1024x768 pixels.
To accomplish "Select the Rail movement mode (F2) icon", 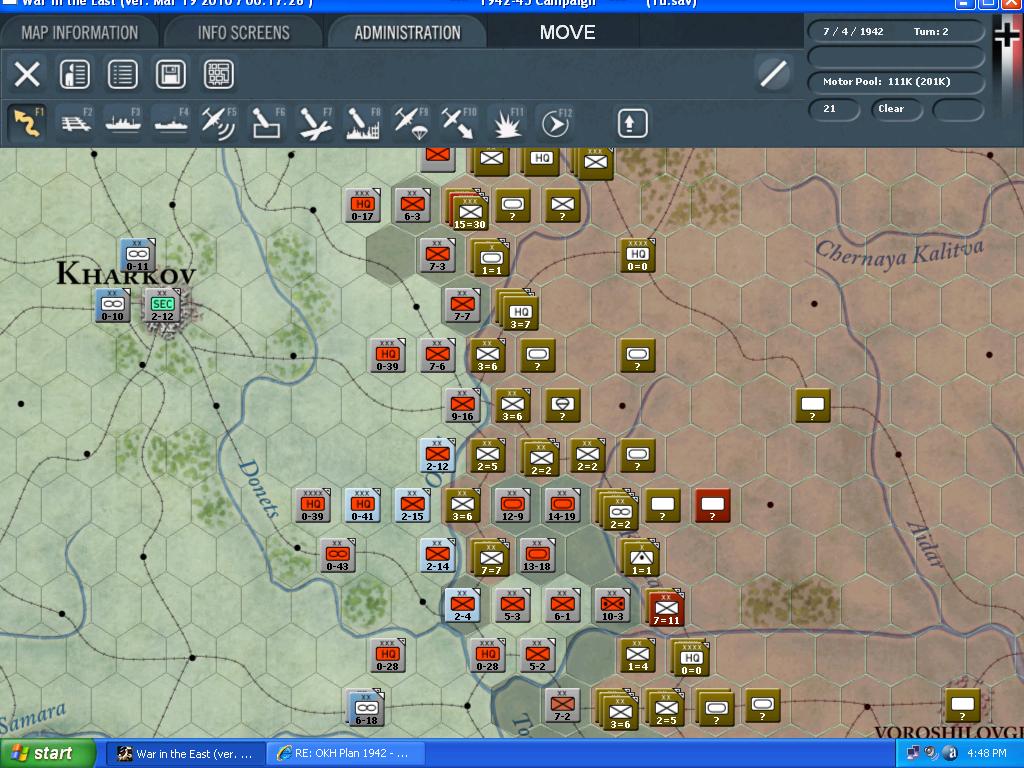I will 76,123.
